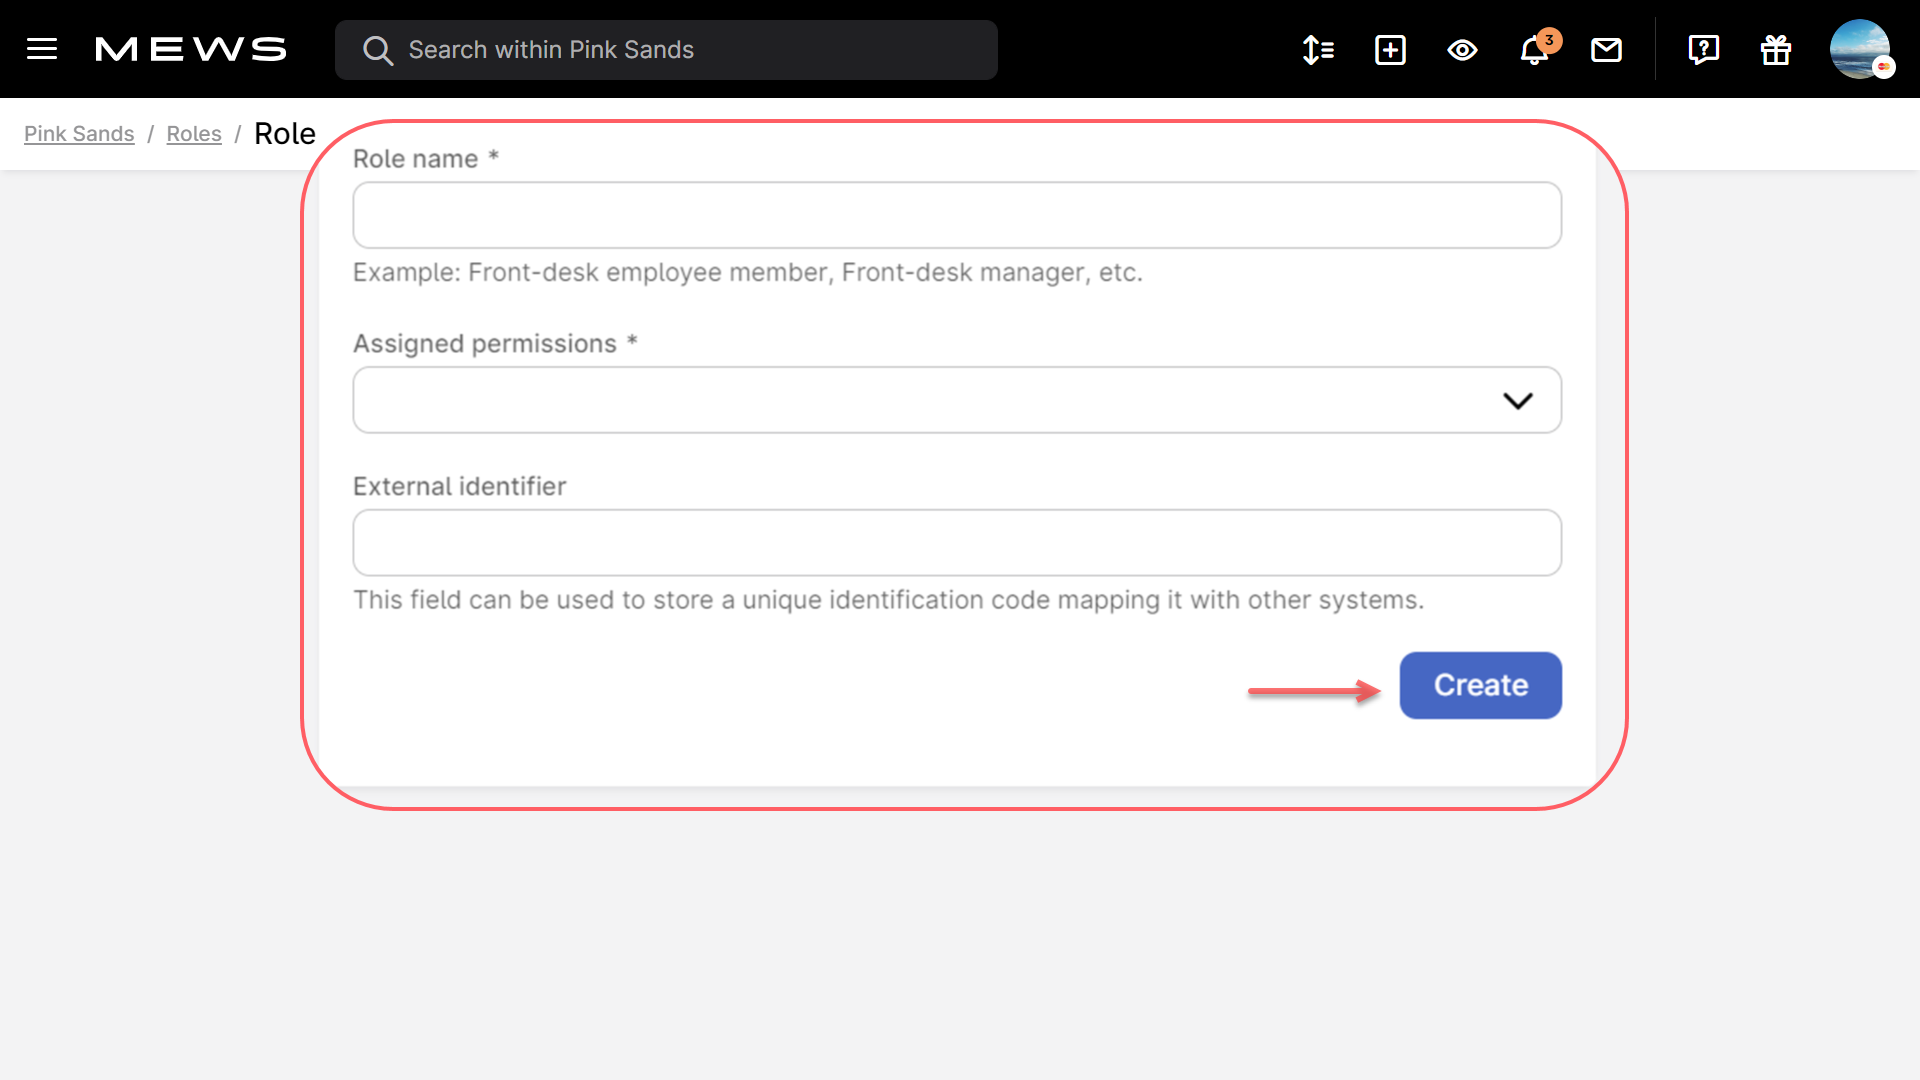The width and height of the screenshot is (1920, 1080).
Task: Open the help and support icon
Action: click(1703, 50)
